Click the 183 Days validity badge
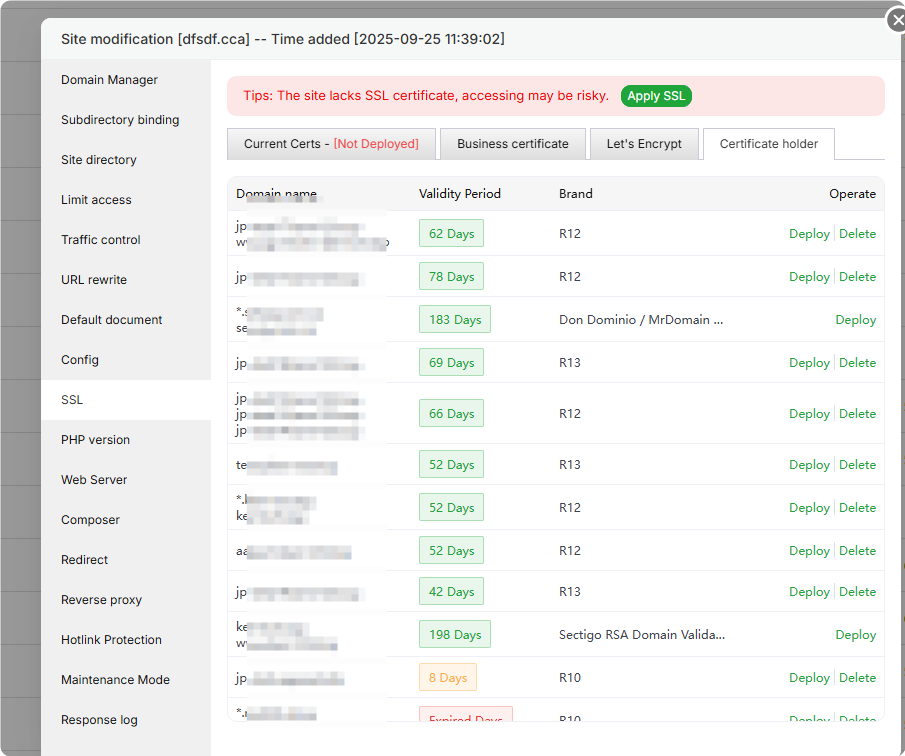This screenshot has height=756, width=905. [455, 320]
